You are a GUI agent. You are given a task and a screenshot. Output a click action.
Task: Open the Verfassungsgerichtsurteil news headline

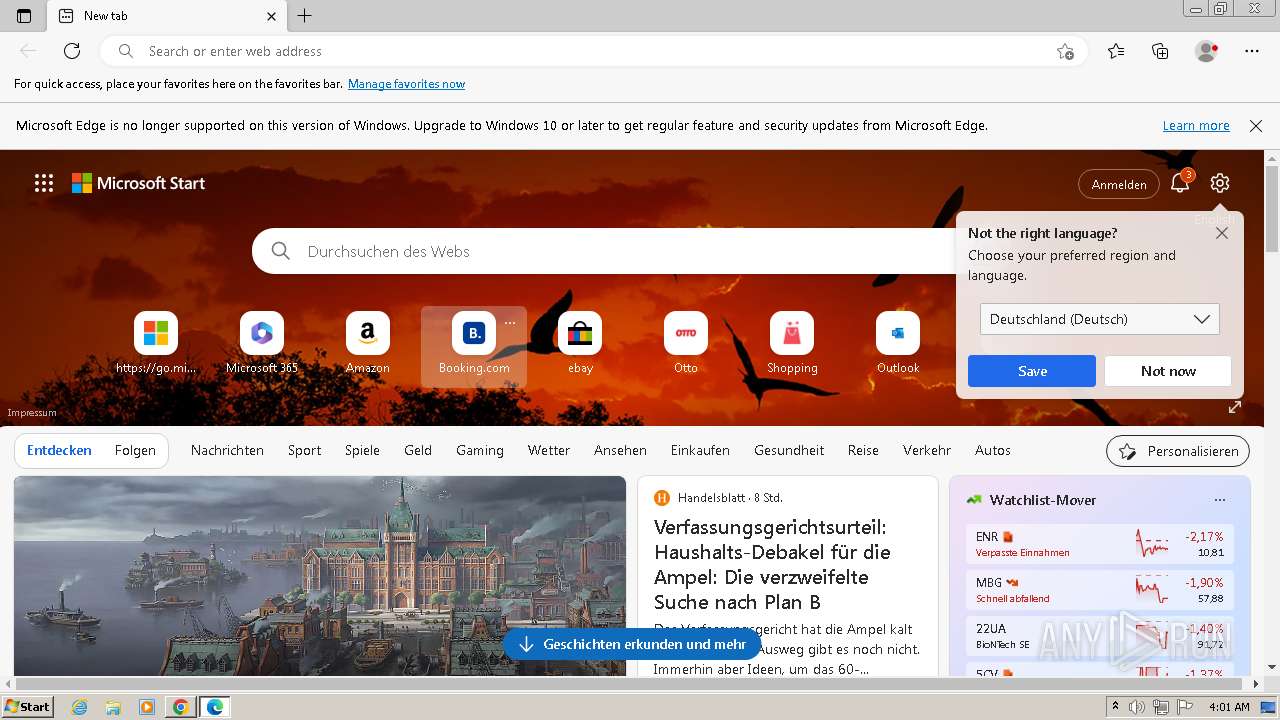(772, 564)
